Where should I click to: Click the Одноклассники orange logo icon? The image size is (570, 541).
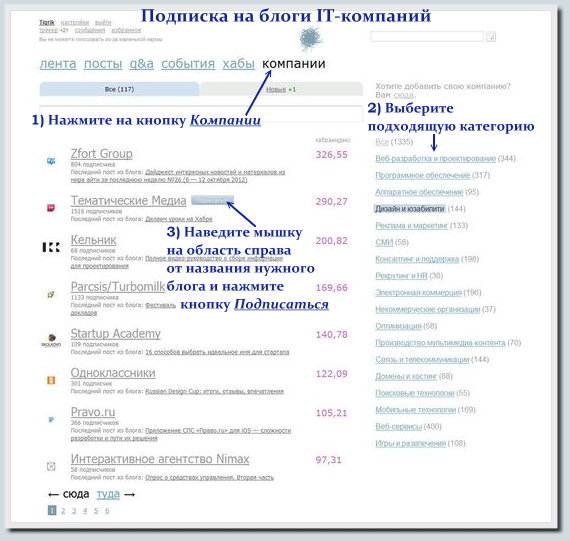[x=51, y=380]
